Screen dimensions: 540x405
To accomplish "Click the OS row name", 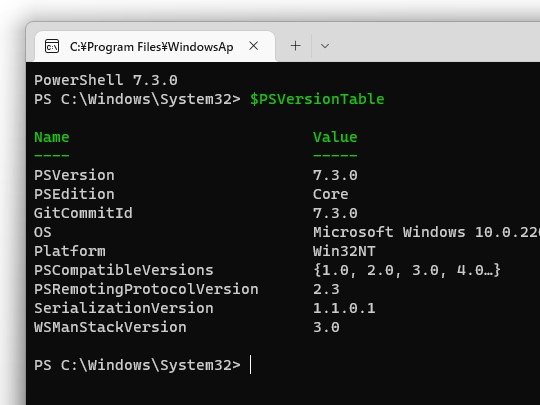I will [43, 232].
